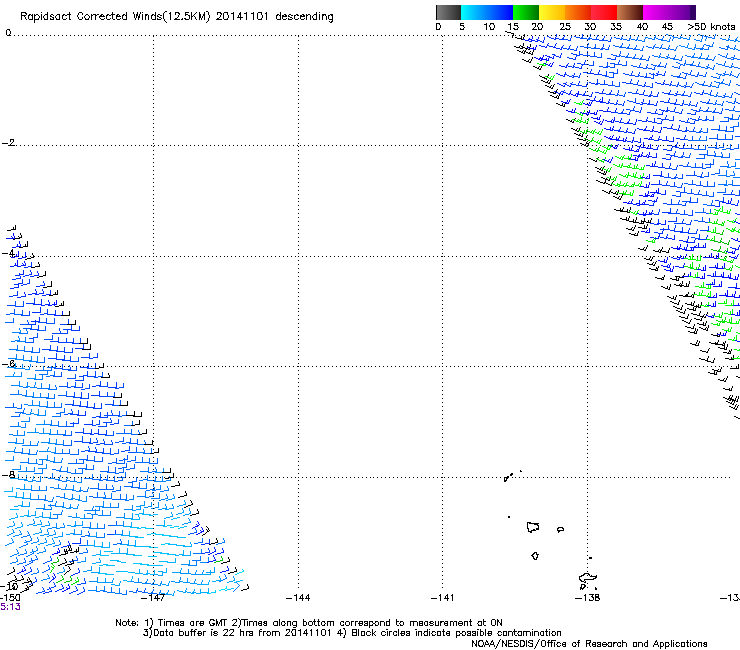Screen dimensions: 740x650
Task: Click the '-10' latitude axis label
Action: (9, 586)
